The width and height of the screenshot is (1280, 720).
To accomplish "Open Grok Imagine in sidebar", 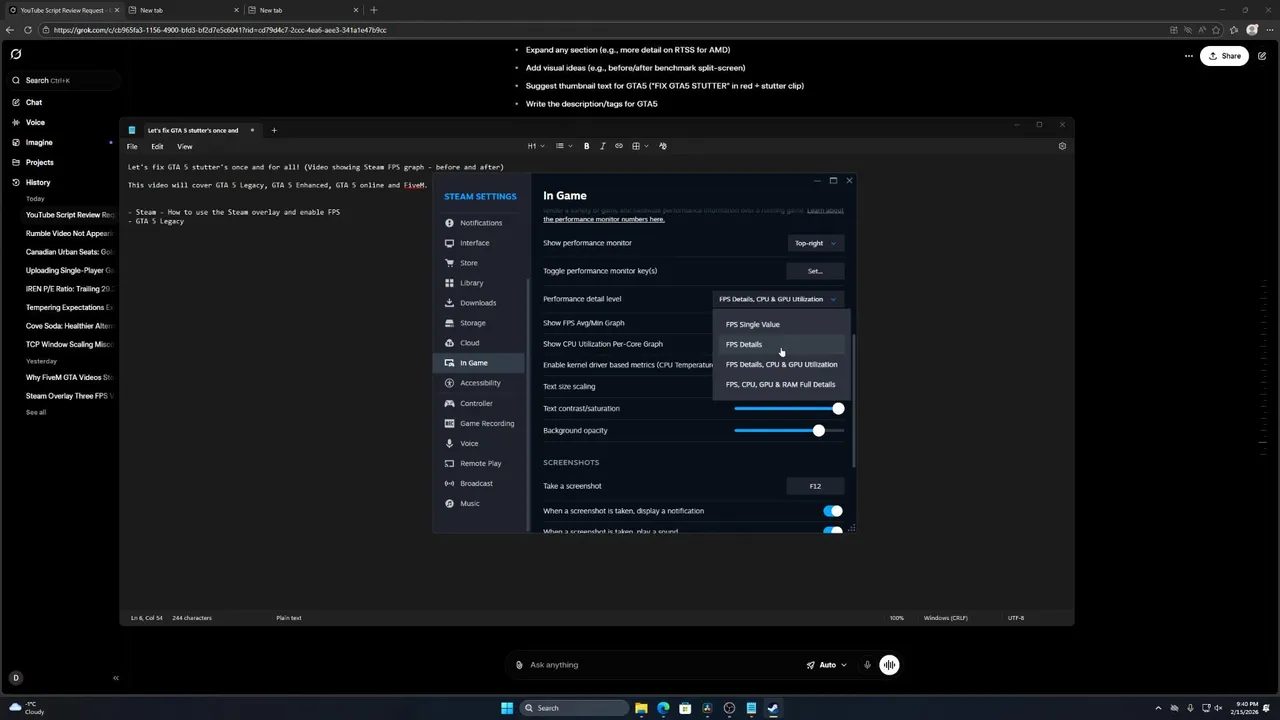I will [39, 142].
